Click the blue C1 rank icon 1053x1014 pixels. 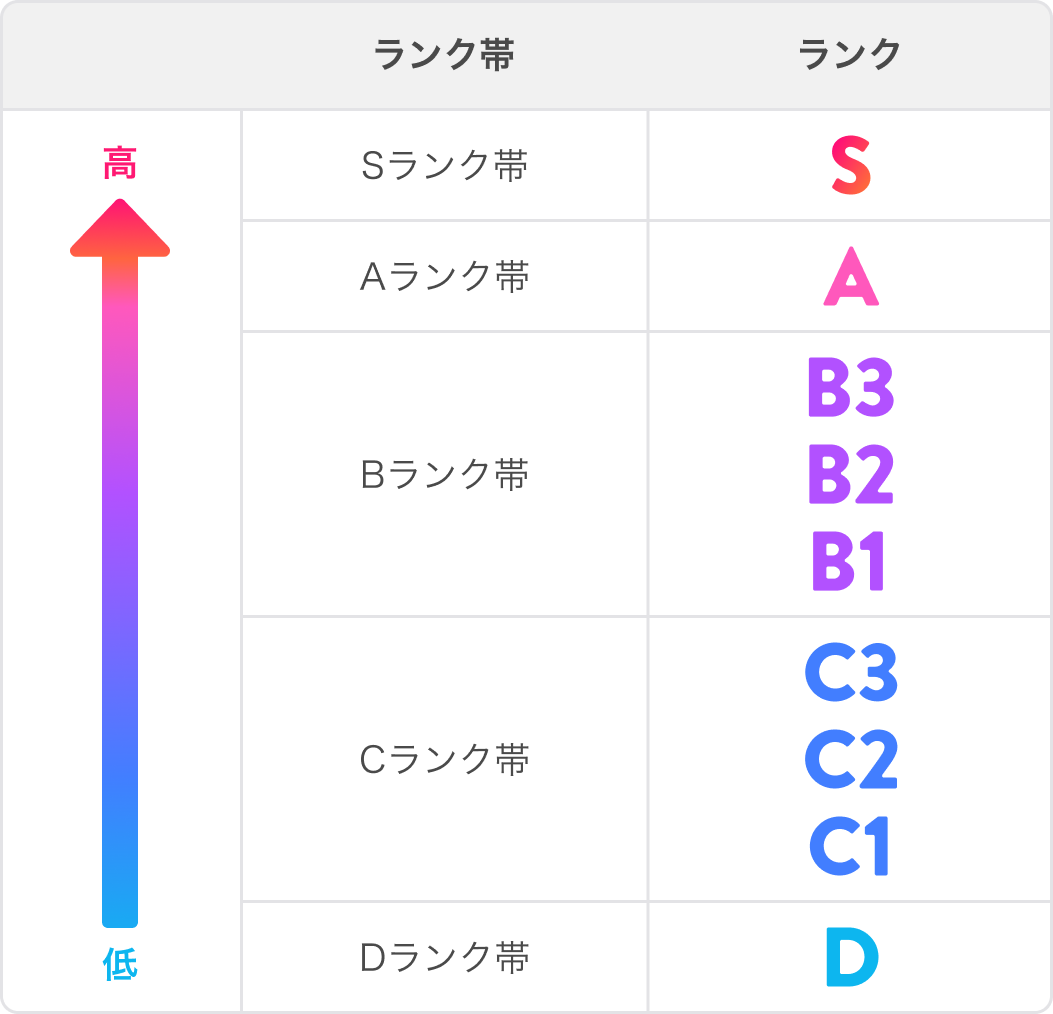point(850,846)
